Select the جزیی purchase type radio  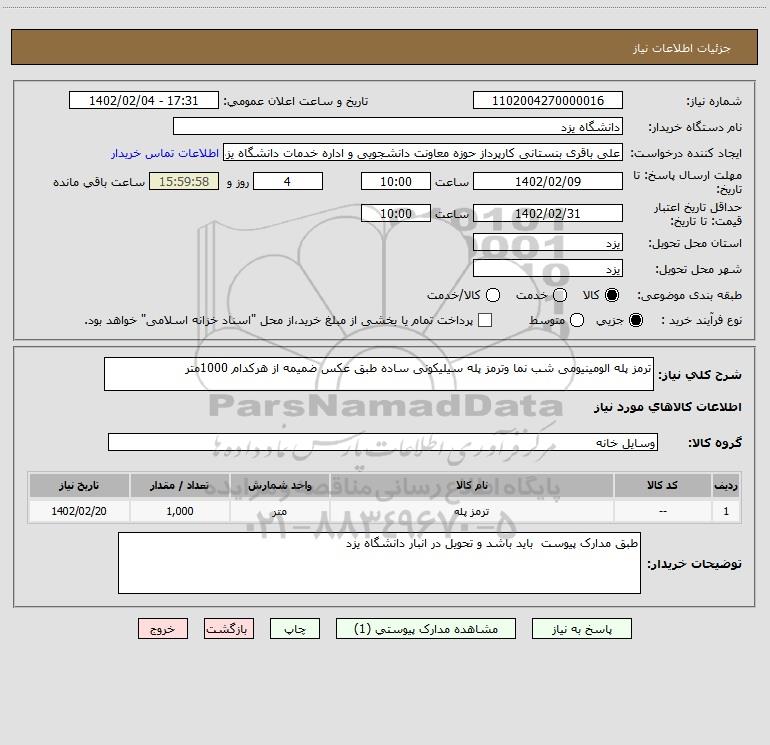(635, 320)
